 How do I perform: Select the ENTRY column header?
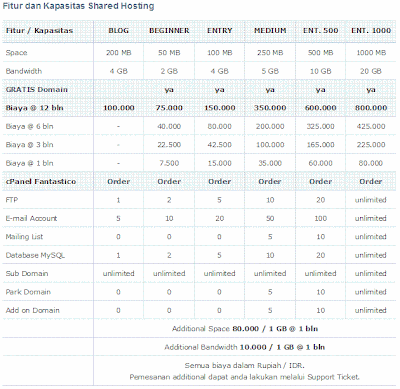click(219, 31)
